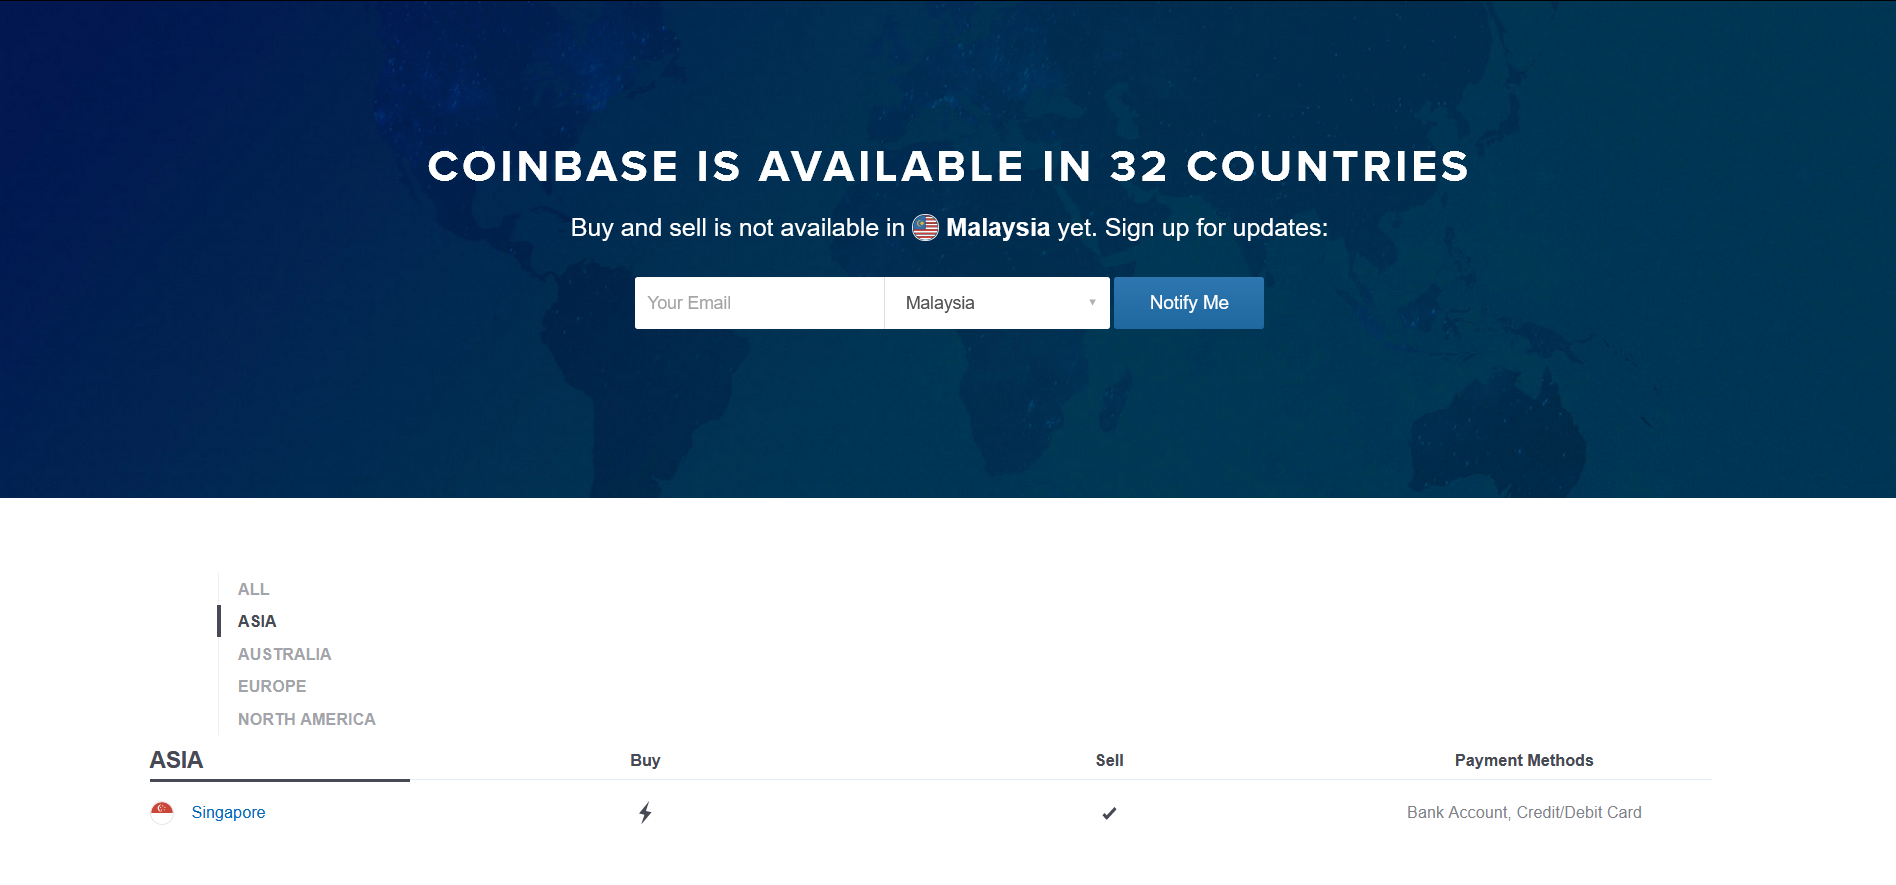Open the Malaysia country dropdown

tap(997, 303)
